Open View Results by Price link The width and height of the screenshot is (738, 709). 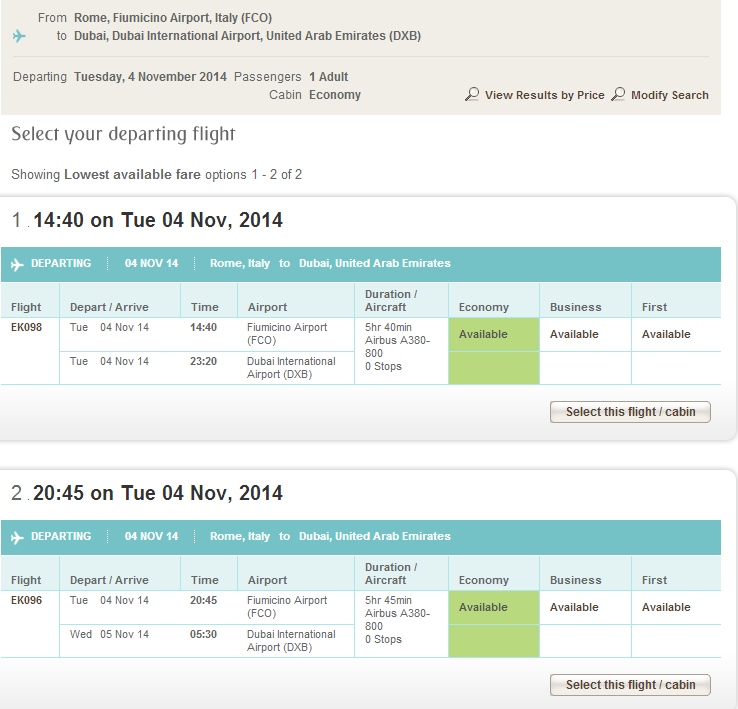pos(544,95)
